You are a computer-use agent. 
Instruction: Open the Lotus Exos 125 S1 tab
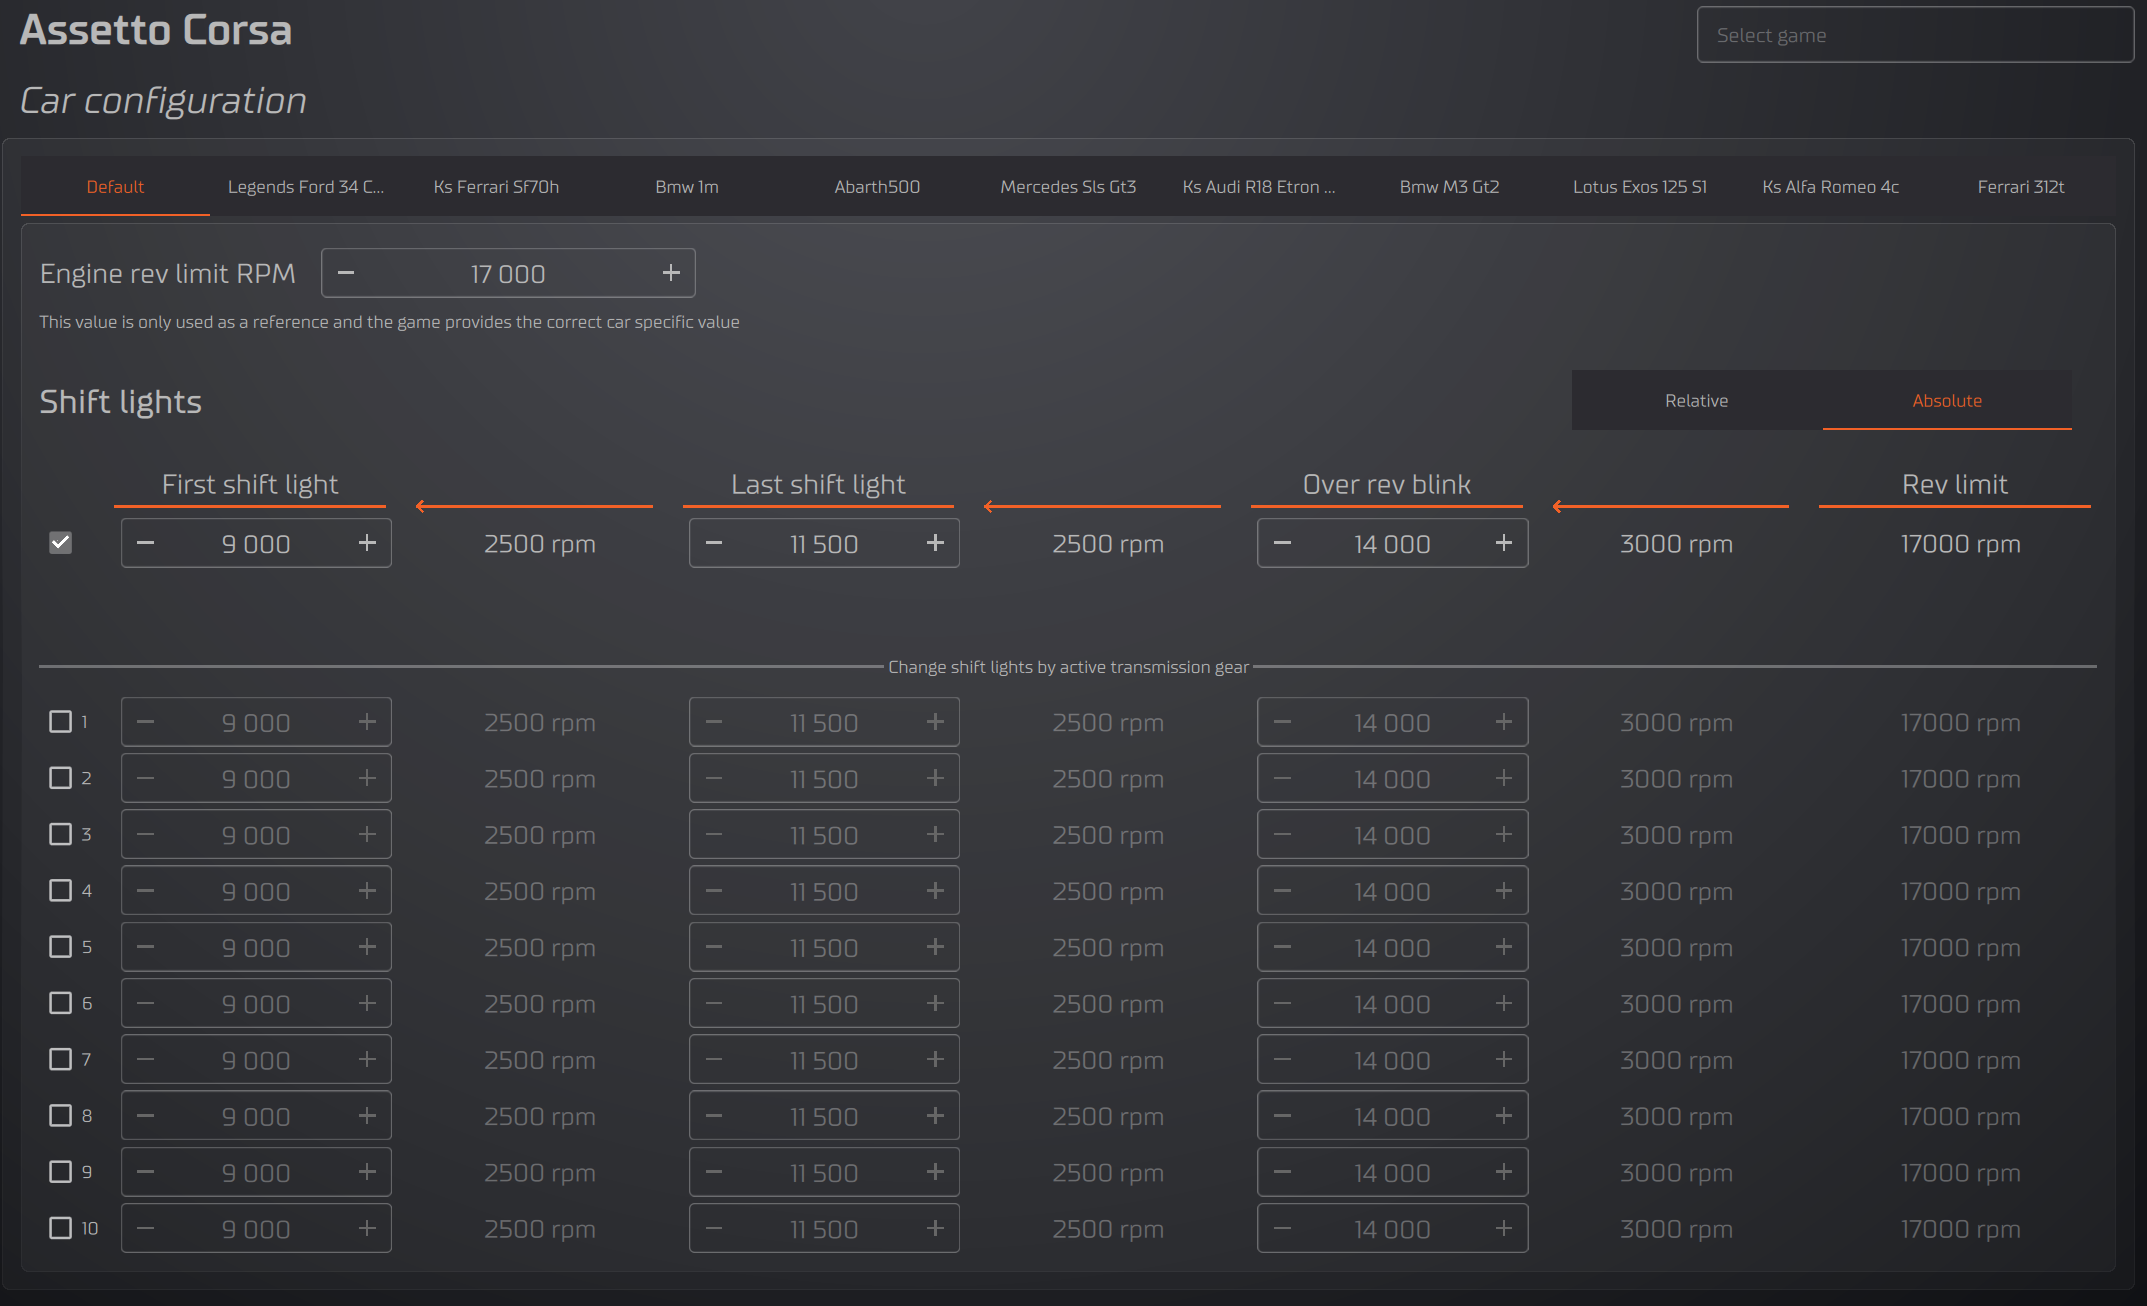tap(1639, 187)
